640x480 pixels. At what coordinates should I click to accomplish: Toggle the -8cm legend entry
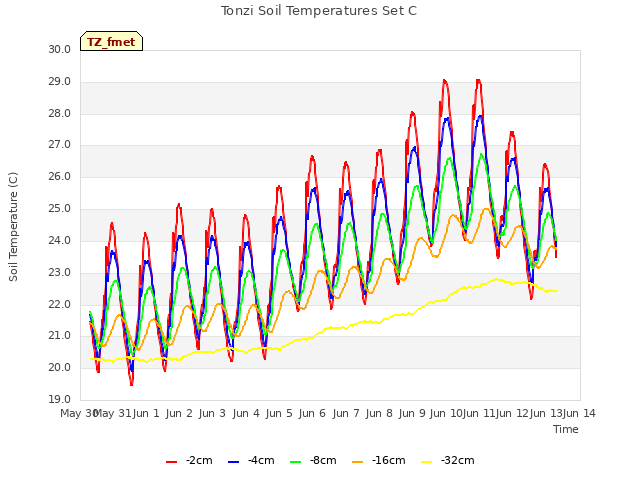pos(313,461)
